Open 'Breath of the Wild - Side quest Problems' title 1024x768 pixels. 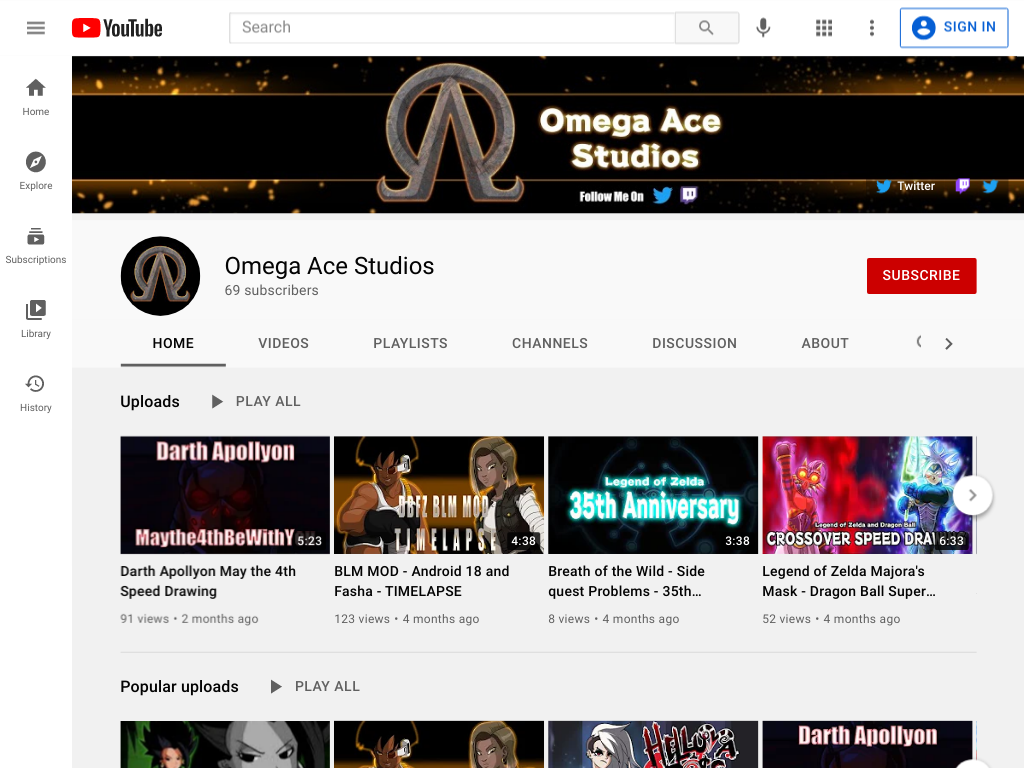[626, 581]
